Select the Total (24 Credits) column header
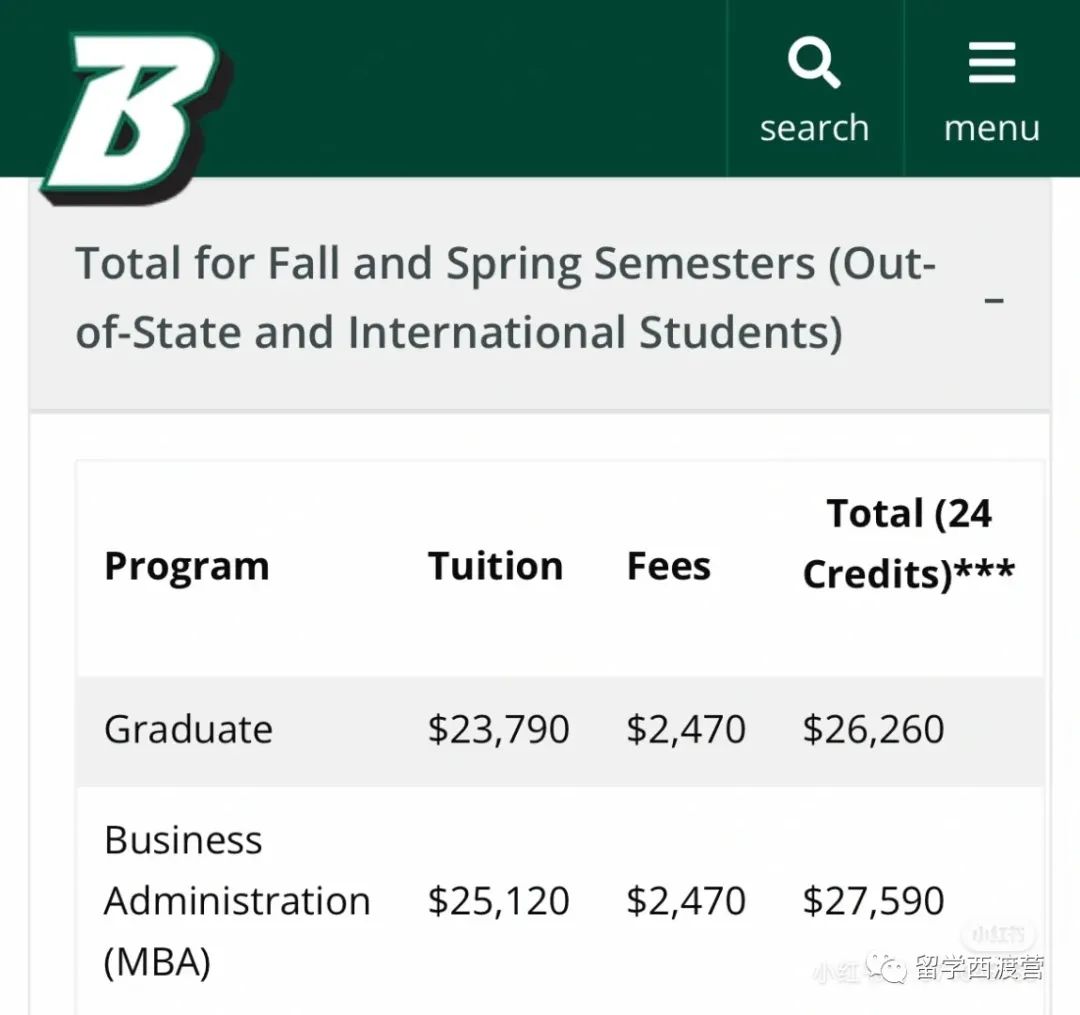The width and height of the screenshot is (1080, 1015). 908,543
